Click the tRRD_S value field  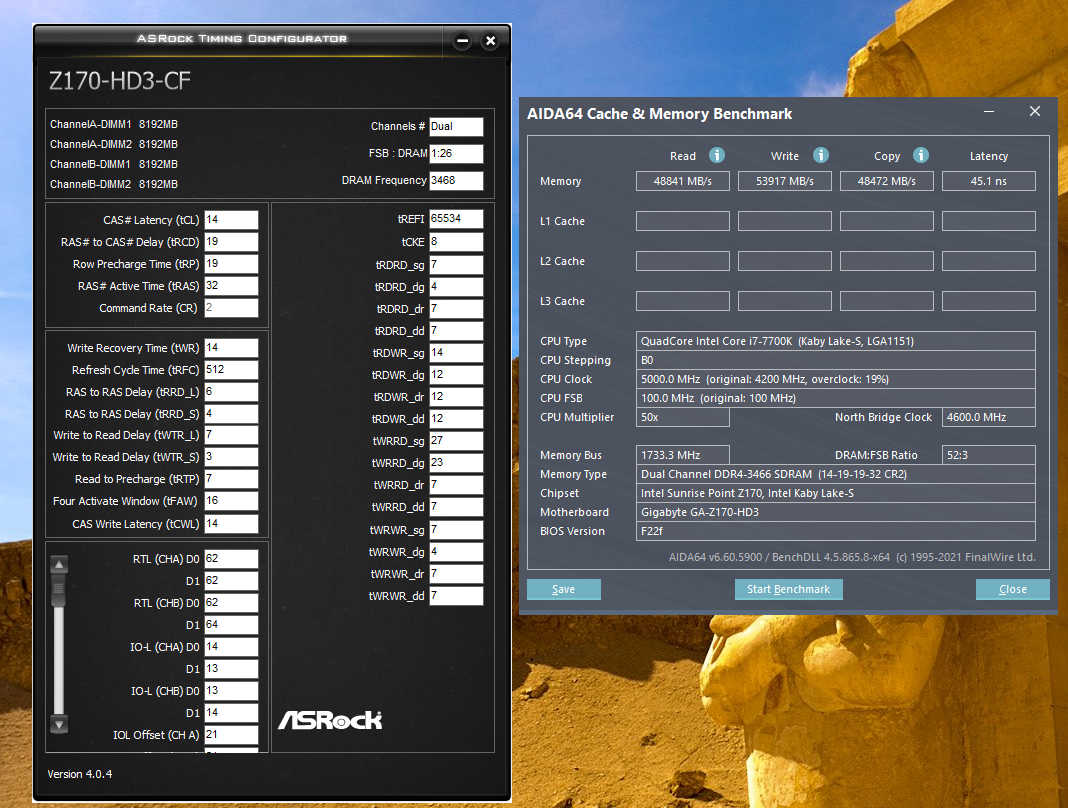point(232,414)
